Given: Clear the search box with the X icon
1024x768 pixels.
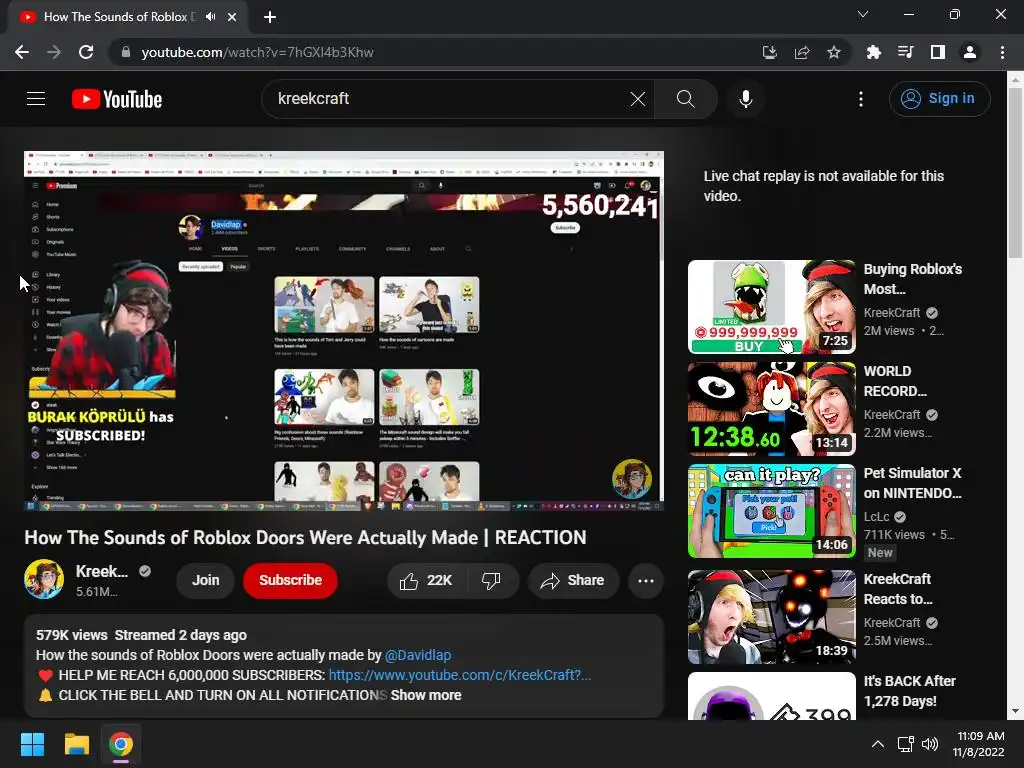Looking at the screenshot, I should (x=637, y=99).
